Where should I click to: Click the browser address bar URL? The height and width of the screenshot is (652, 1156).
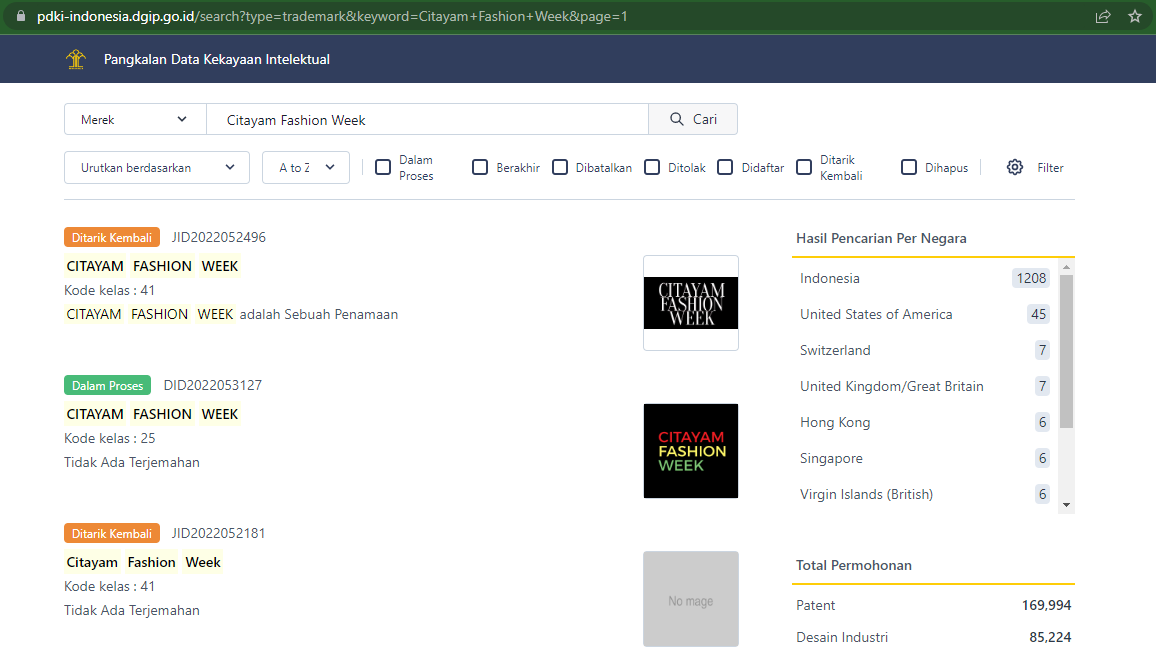pos(332,16)
